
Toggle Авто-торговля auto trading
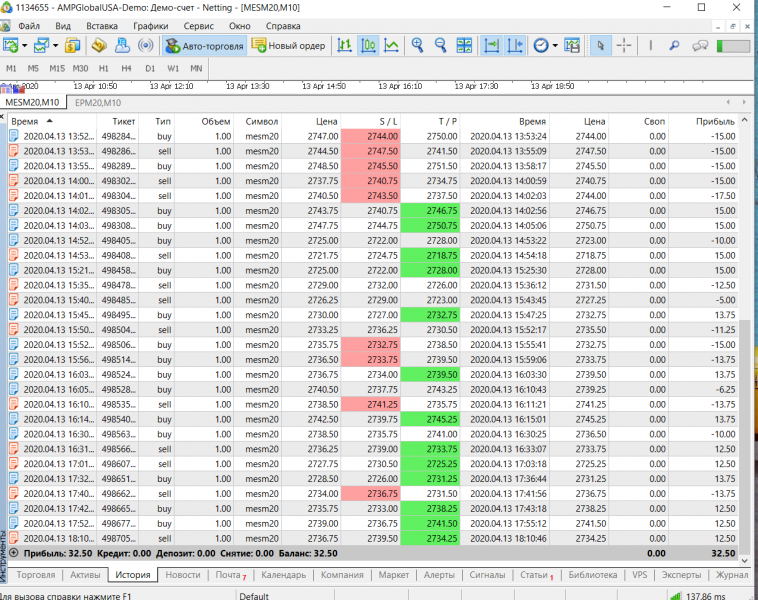[x=203, y=45]
